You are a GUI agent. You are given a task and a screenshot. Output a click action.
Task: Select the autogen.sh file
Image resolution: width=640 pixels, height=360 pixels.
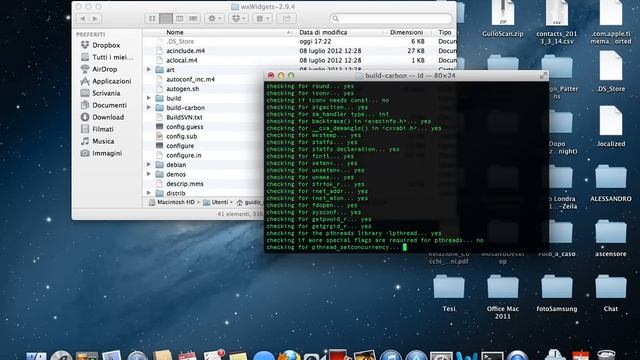tap(182, 89)
